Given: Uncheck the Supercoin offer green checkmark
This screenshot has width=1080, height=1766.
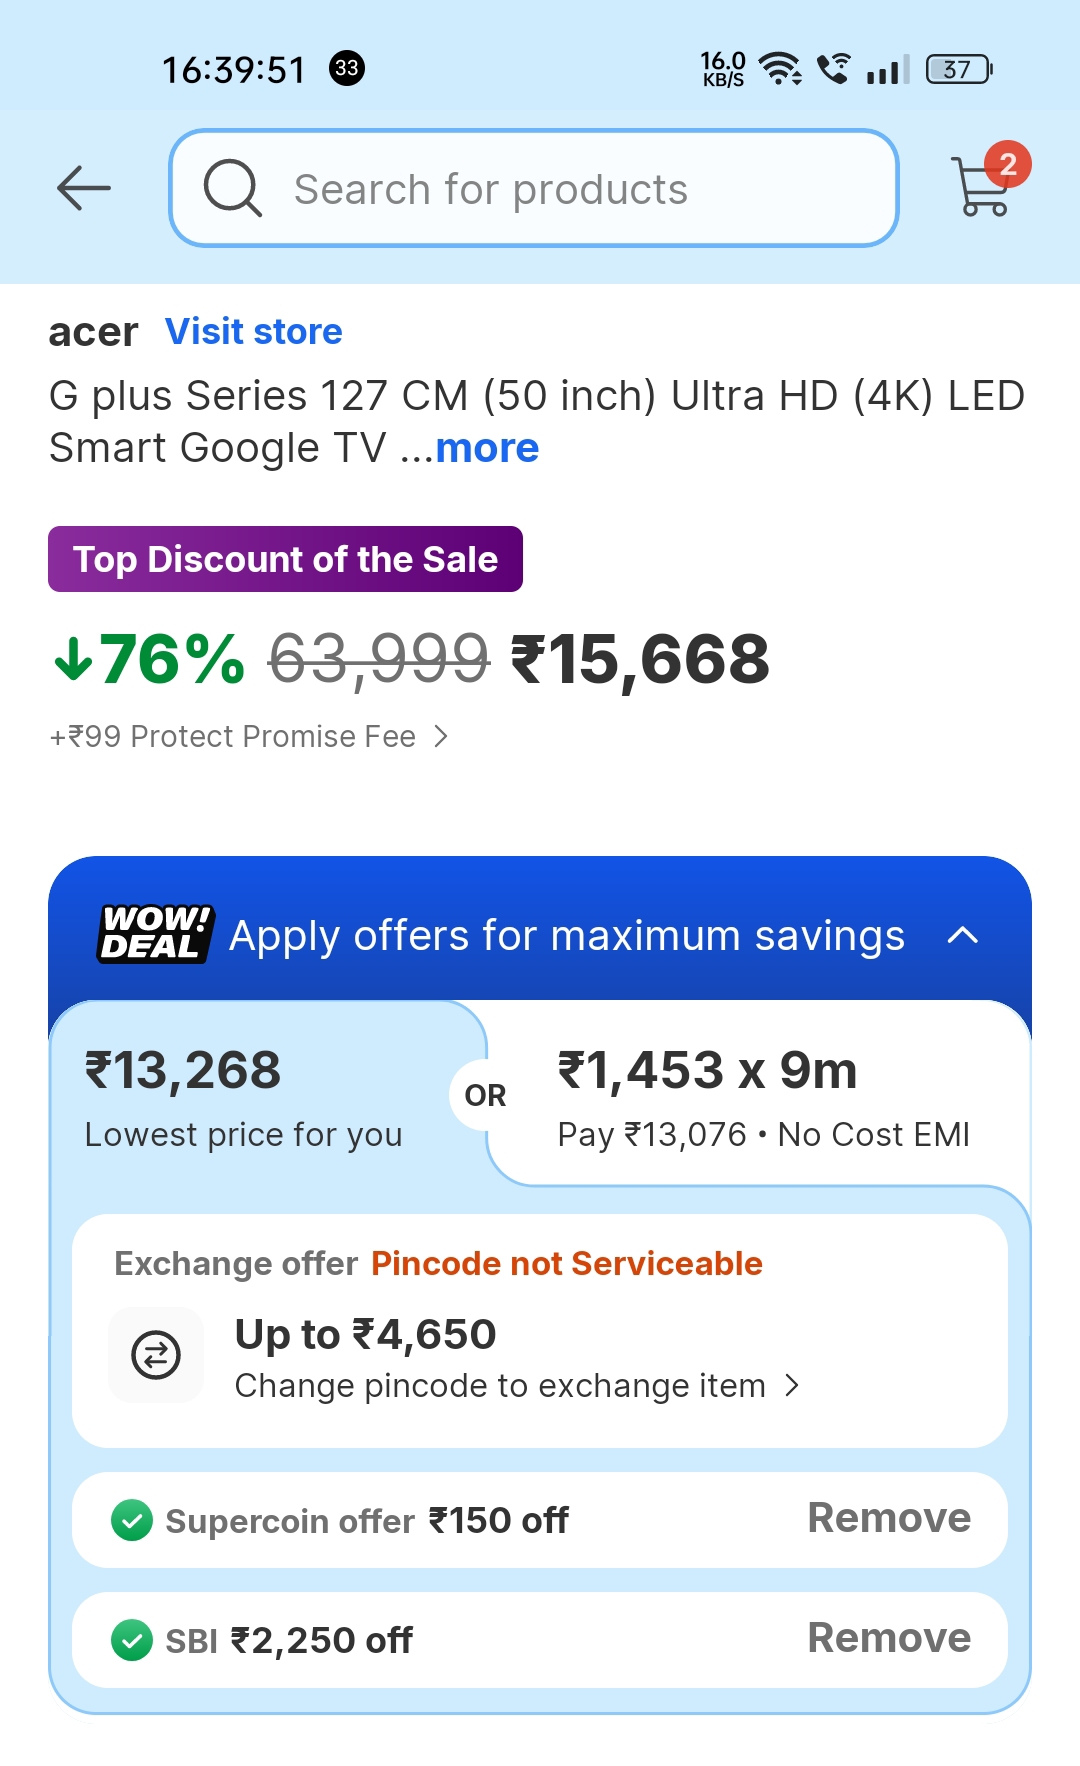Looking at the screenshot, I should tap(131, 1521).
